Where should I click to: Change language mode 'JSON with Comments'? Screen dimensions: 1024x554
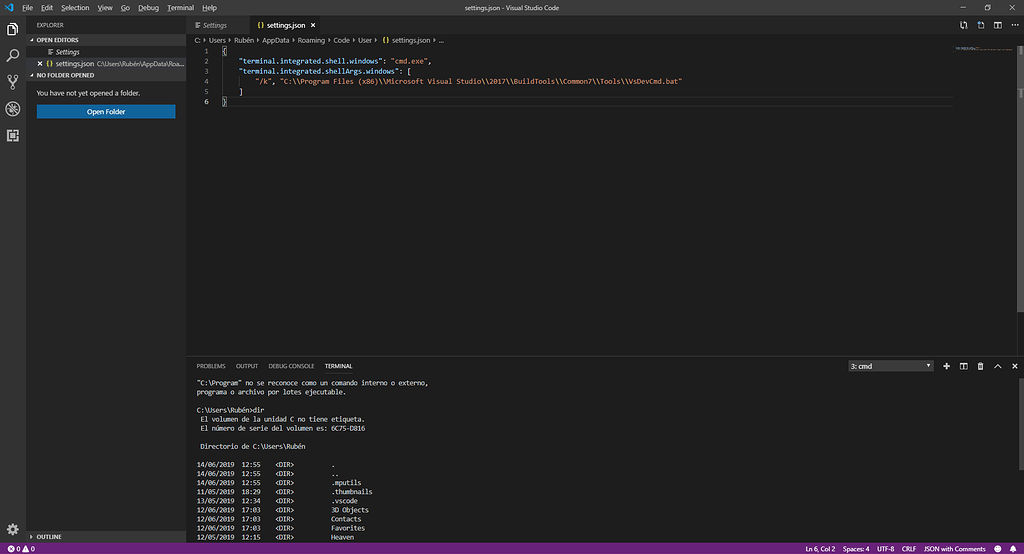pos(955,549)
